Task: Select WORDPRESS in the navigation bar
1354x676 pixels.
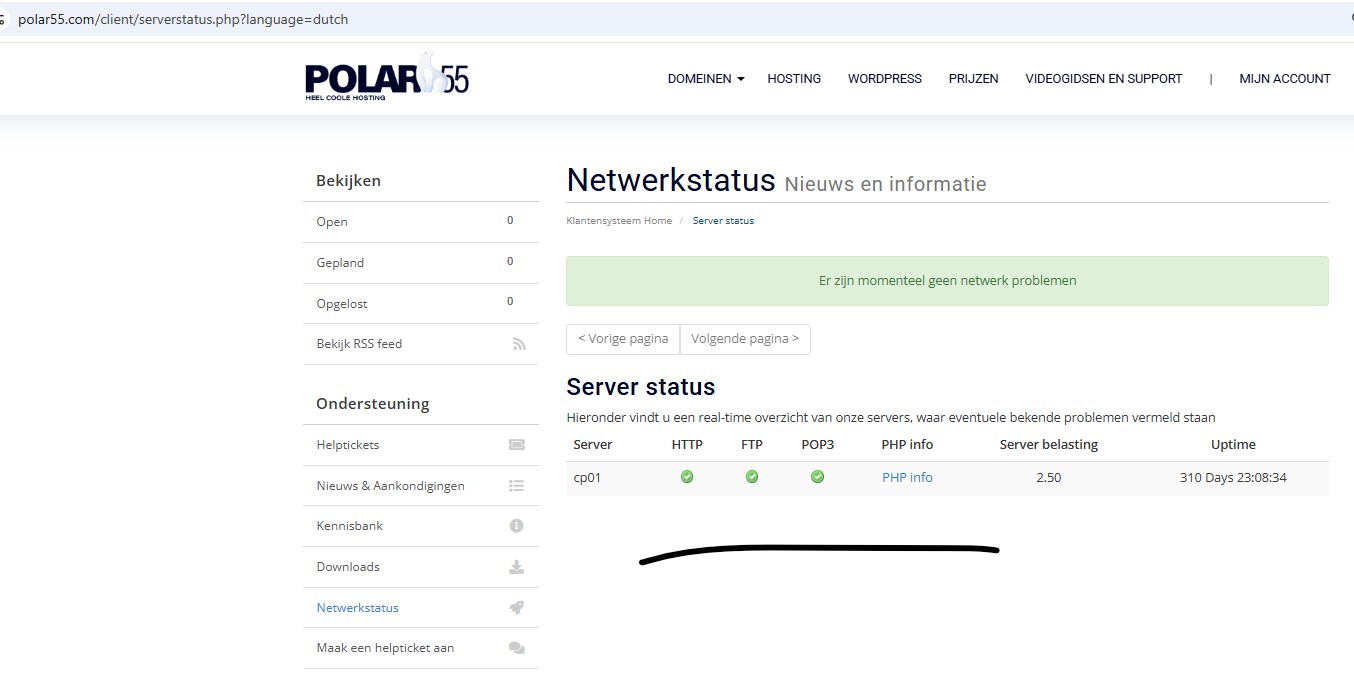Action: tap(884, 78)
